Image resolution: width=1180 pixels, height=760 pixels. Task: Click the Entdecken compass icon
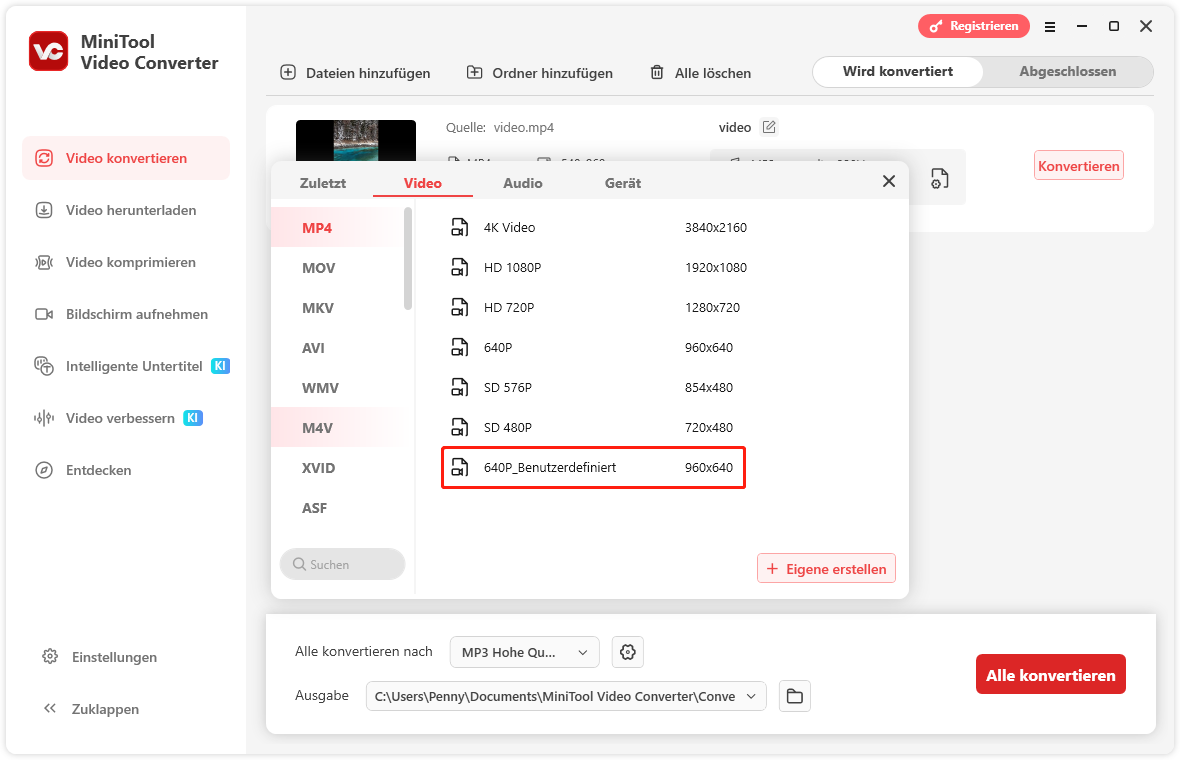44,470
